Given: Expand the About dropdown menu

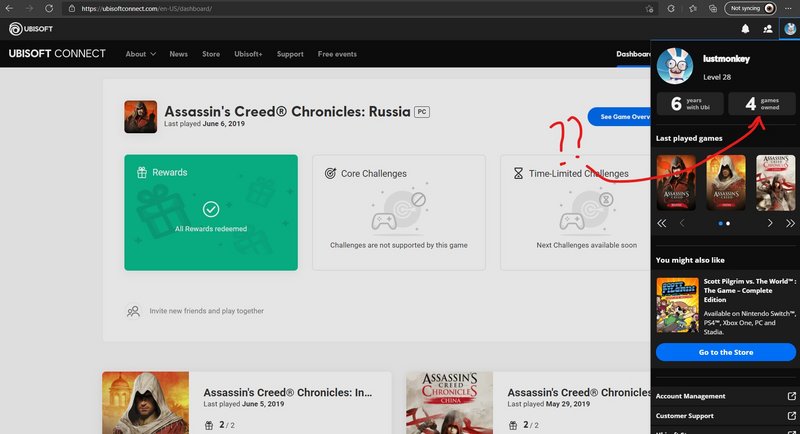Looking at the screenshot, I should (x=140, y=54).
